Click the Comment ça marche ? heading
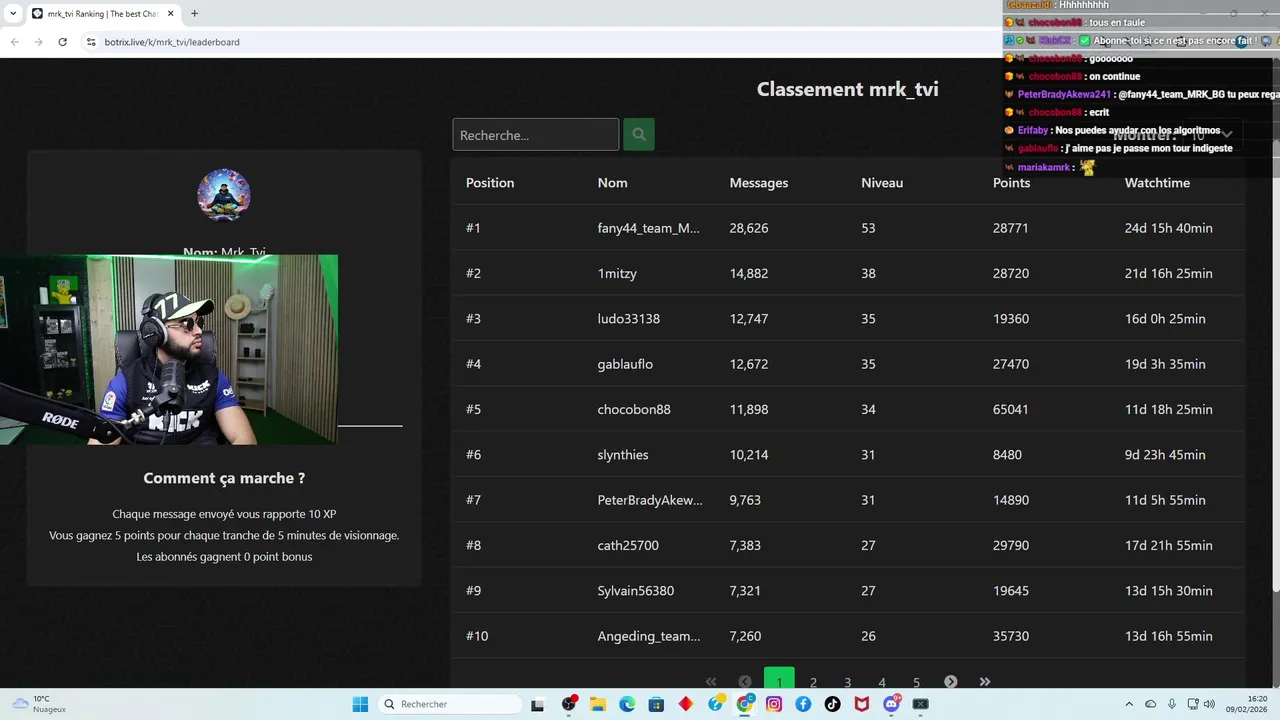The width and height of the screenshot is (1280, 720). (224, 478)
